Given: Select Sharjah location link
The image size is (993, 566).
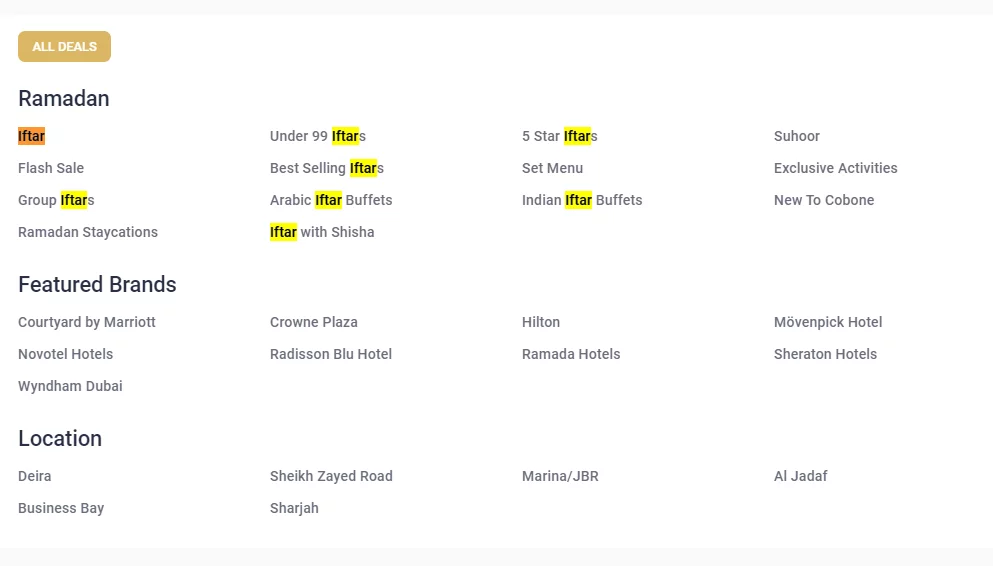Looking at the screenshot, I should point(294,508).
